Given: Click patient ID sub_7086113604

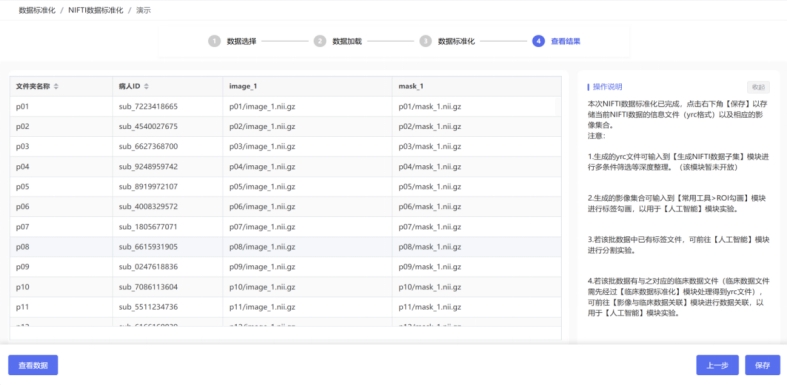Looking at the screenshot, I should coord(148,287).
